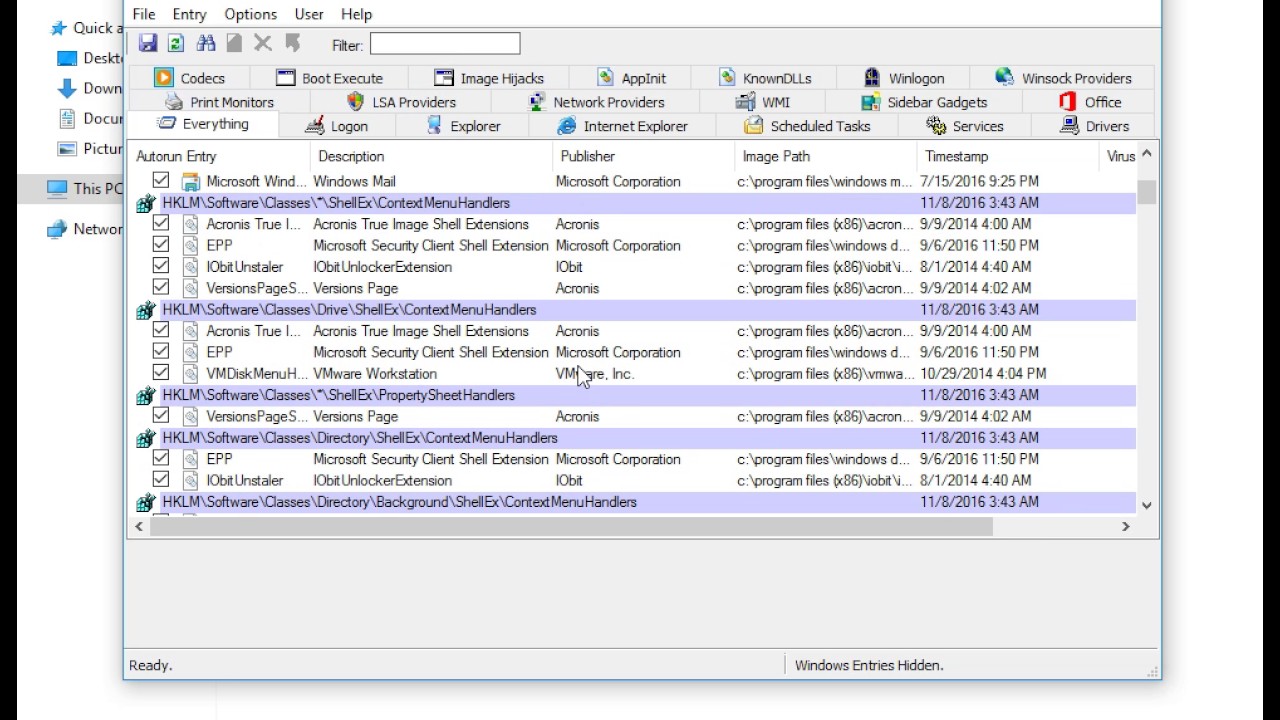Image resolution: width=1280 pixels, height=720 pixels.
Task: Uncheck Acronis True Image under *\ShellEx\ContextMenuHandlers
Action: pyautogui.click(x=161, y=224)
